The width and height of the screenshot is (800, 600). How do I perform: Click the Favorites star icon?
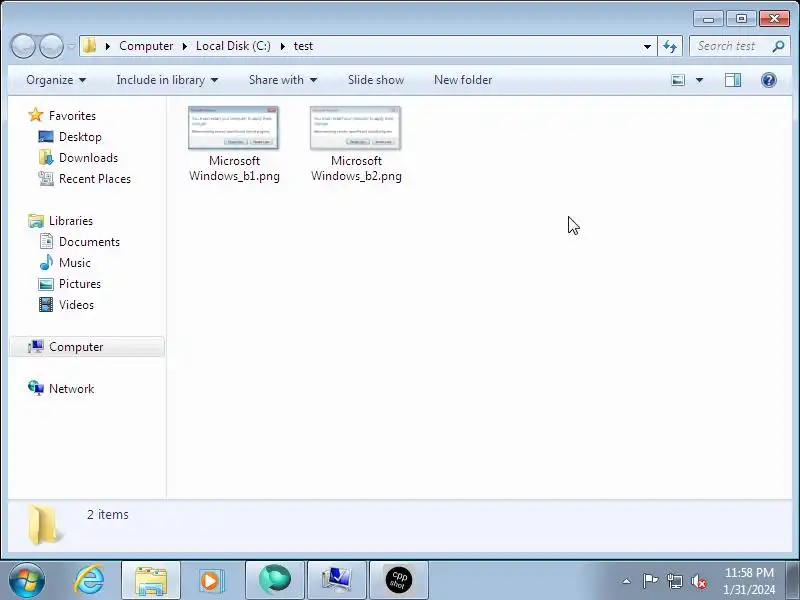[x=36, y=115]
